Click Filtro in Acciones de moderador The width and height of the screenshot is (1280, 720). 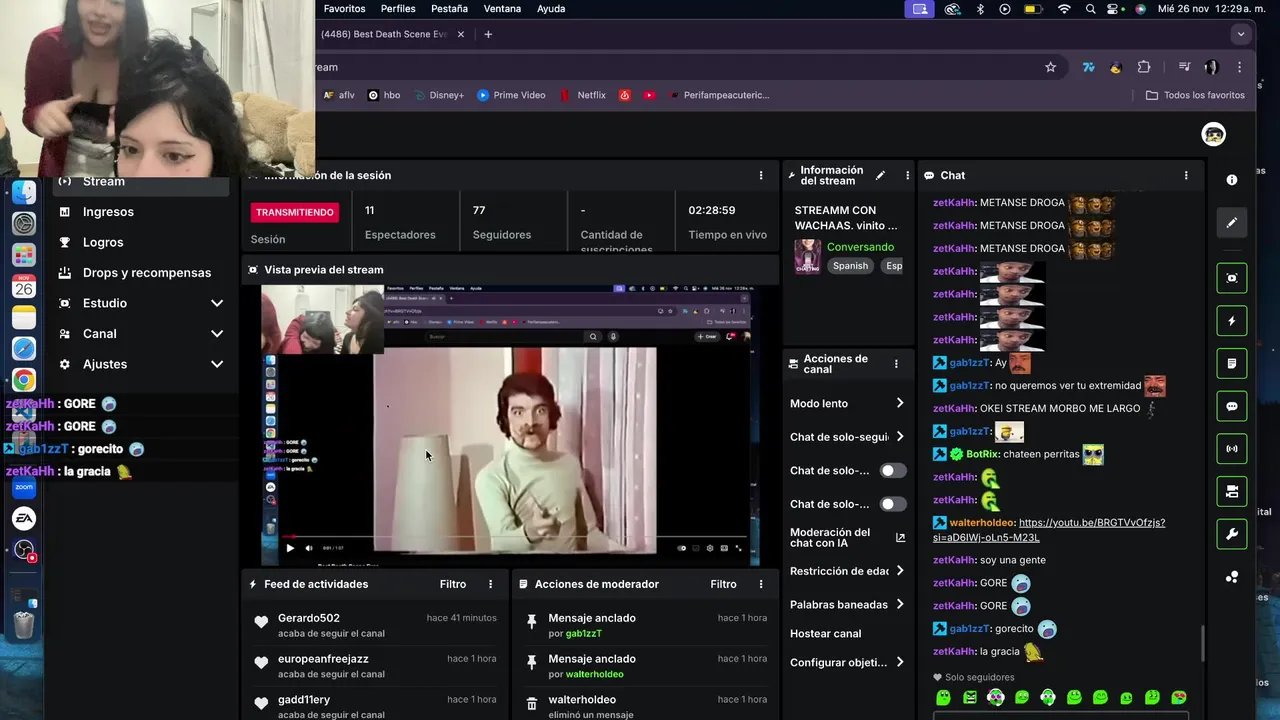pos(723,584)
